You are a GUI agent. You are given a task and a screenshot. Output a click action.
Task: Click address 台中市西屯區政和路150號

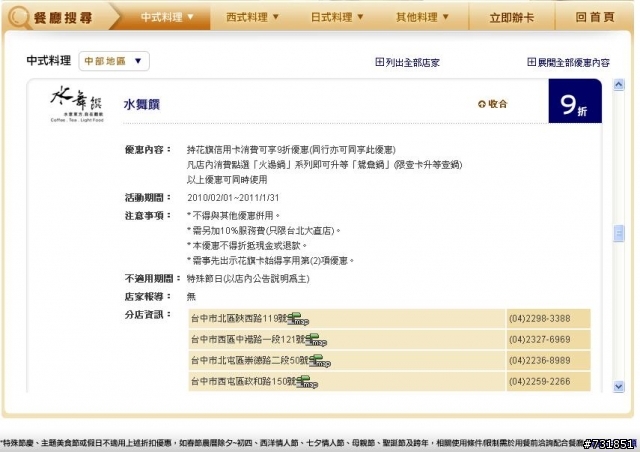244,381
